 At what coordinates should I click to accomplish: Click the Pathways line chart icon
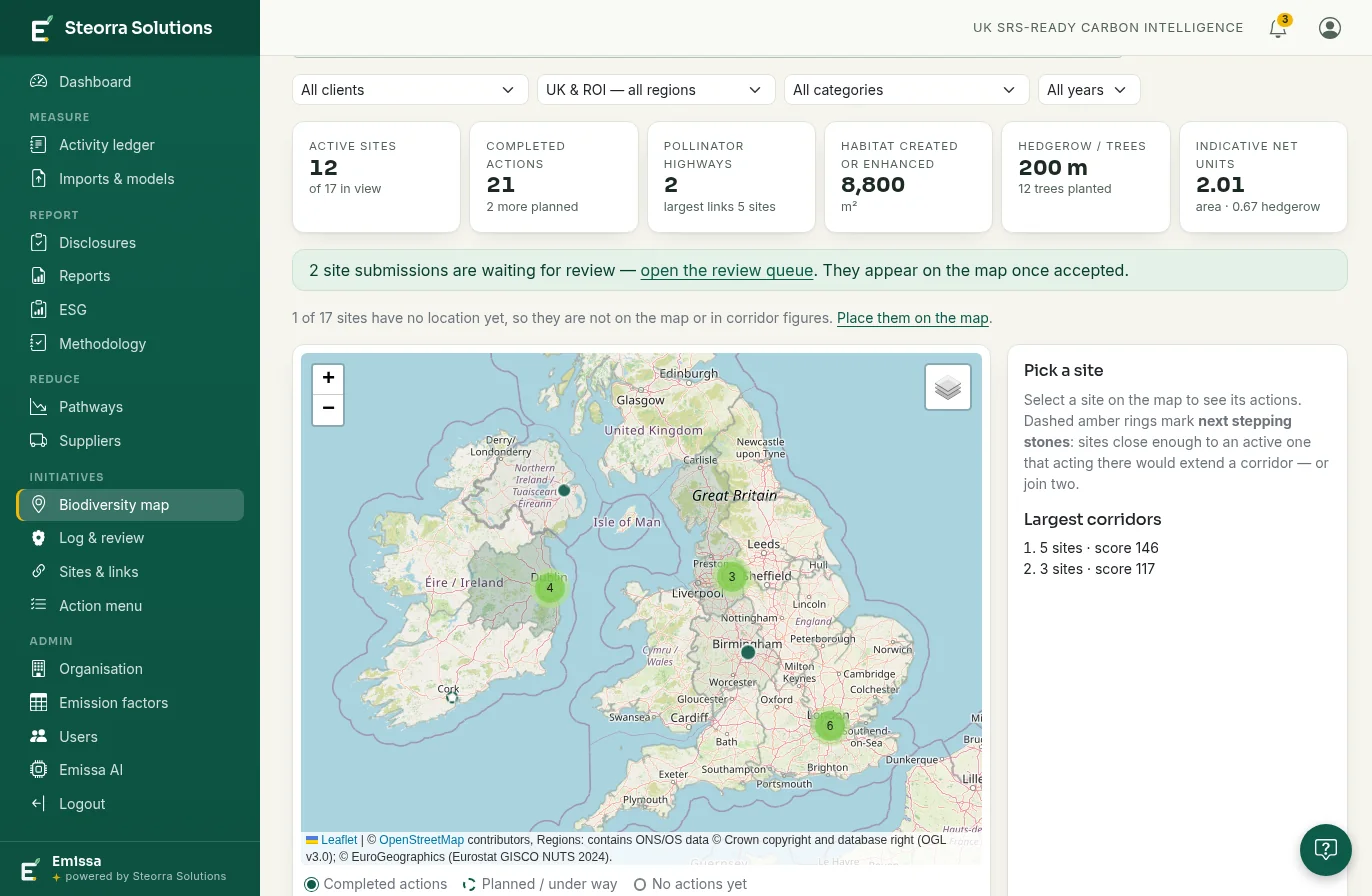point(39,407)
